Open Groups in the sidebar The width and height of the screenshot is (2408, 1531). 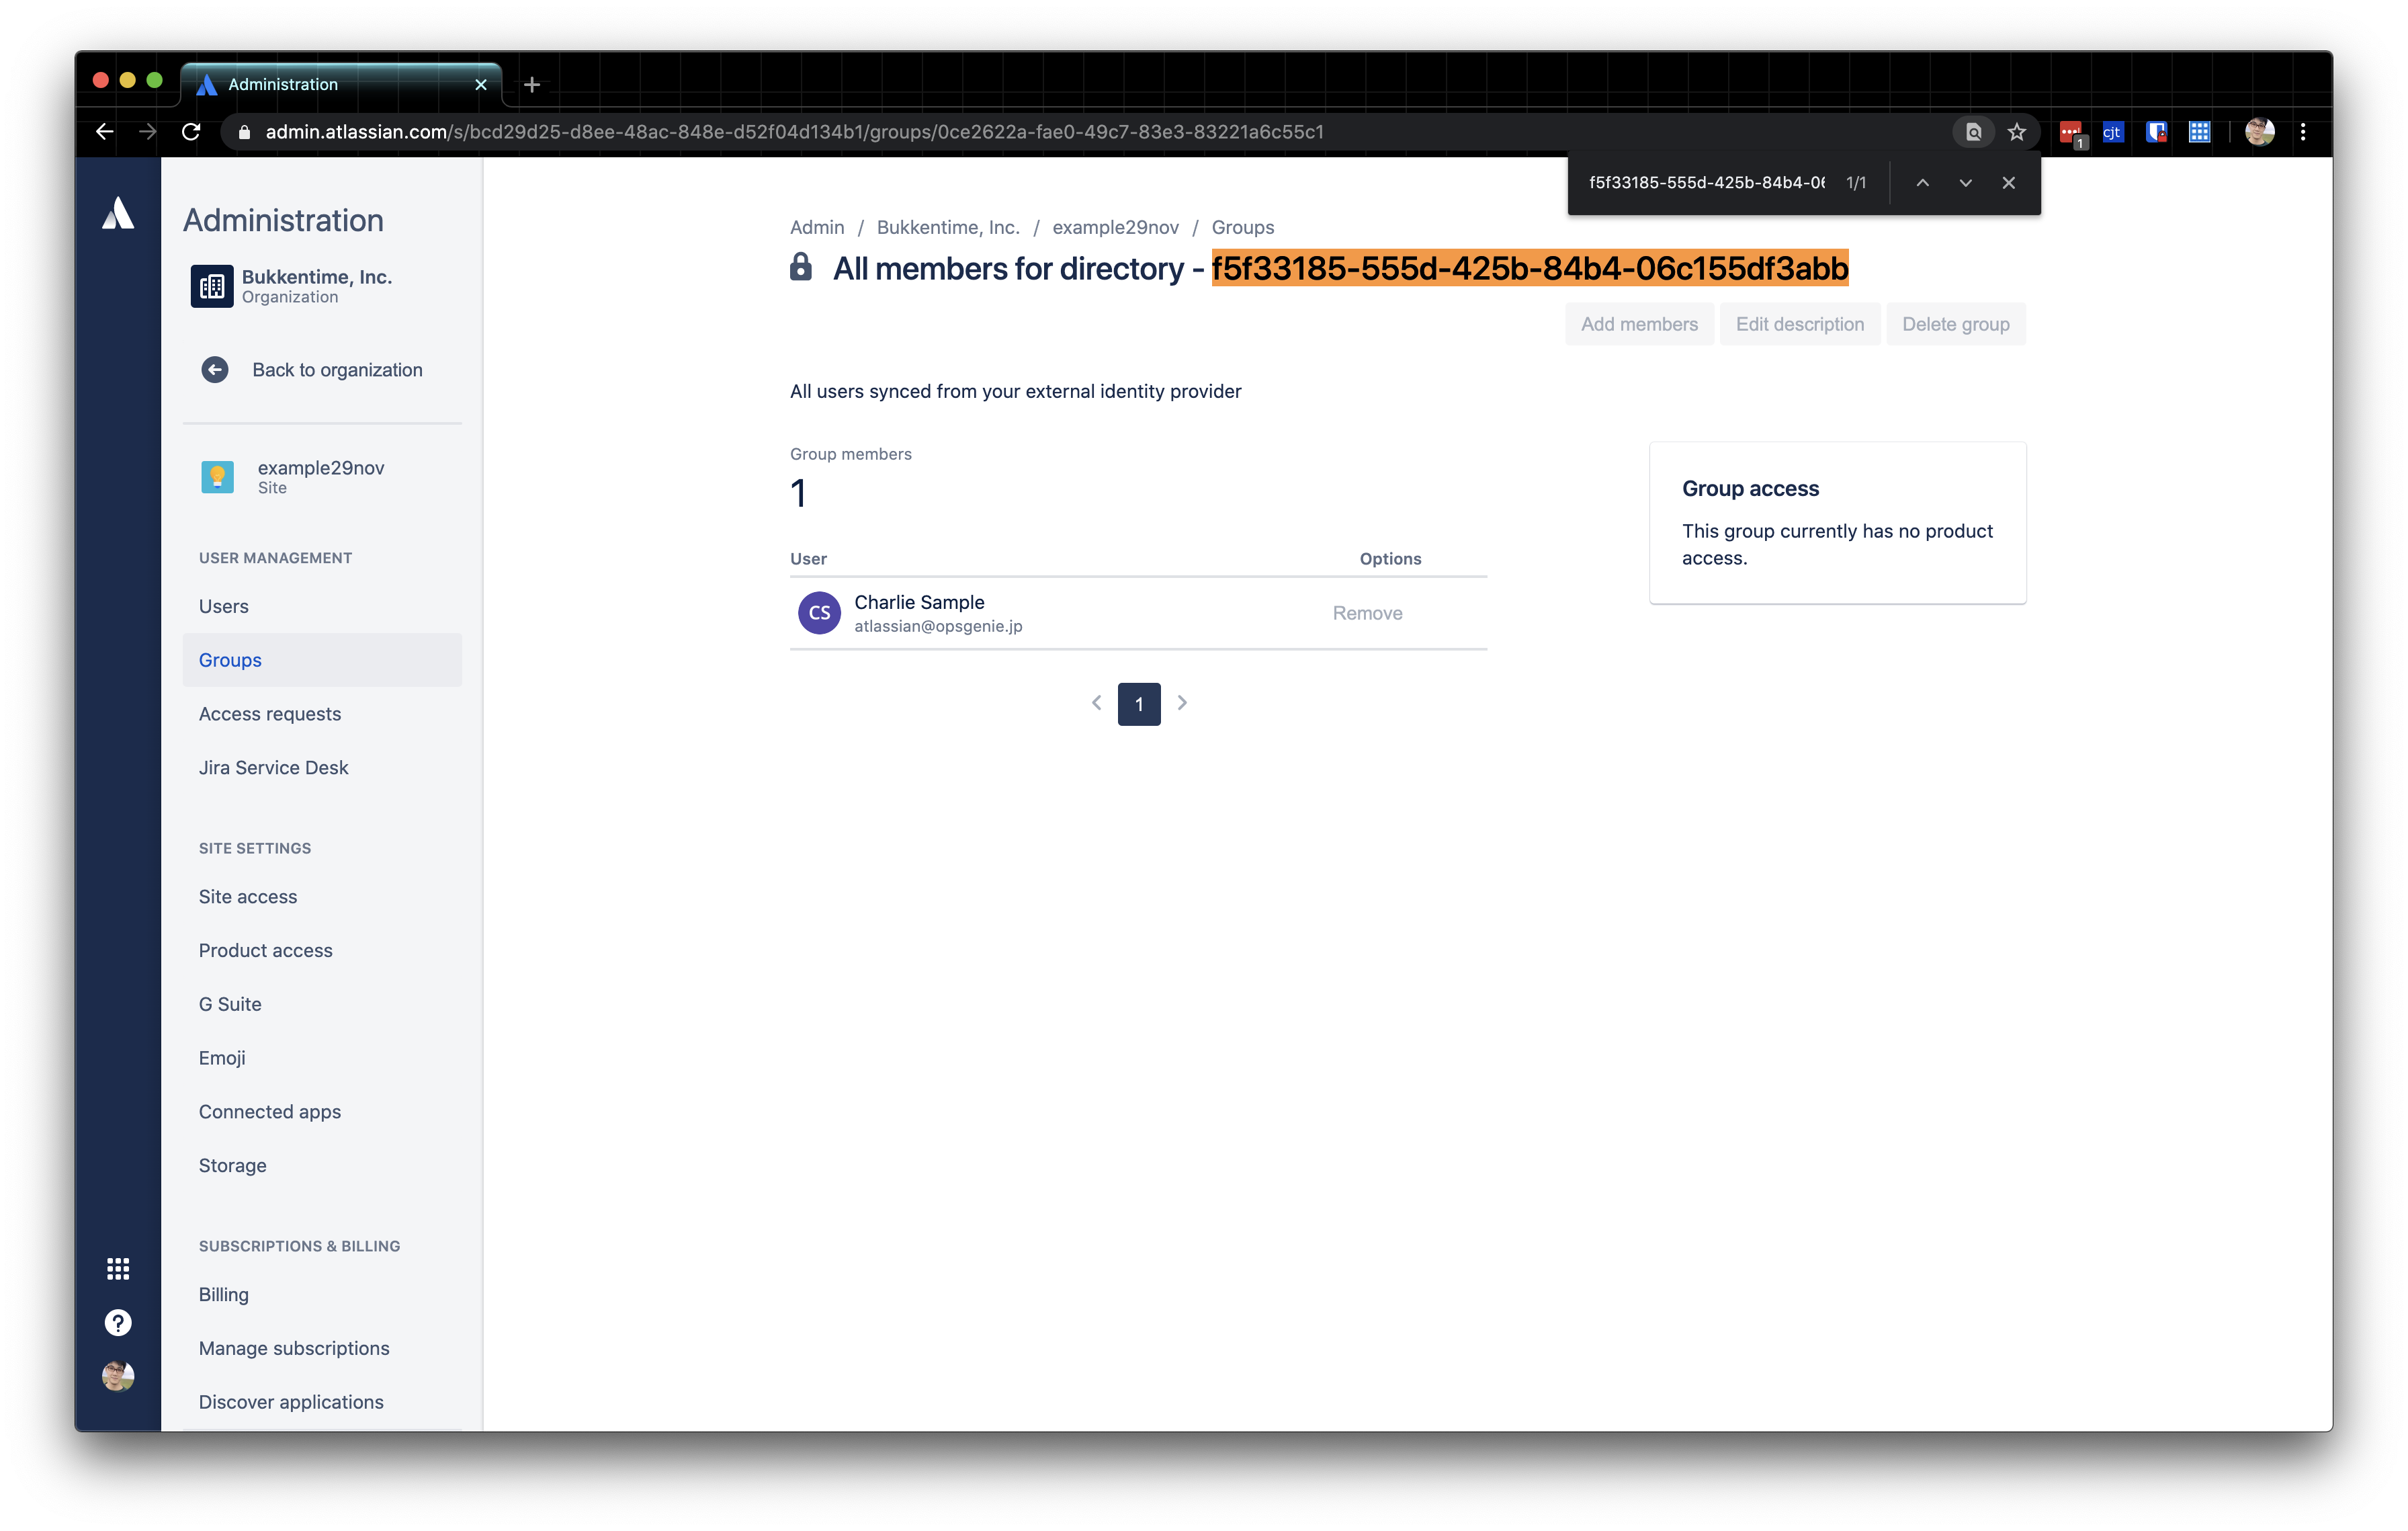322,660
